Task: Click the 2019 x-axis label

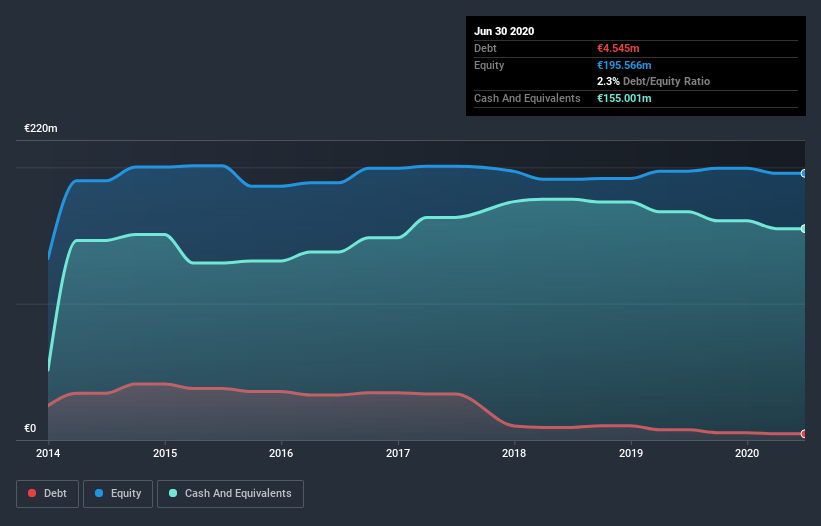Action: (x=631, y=453)
